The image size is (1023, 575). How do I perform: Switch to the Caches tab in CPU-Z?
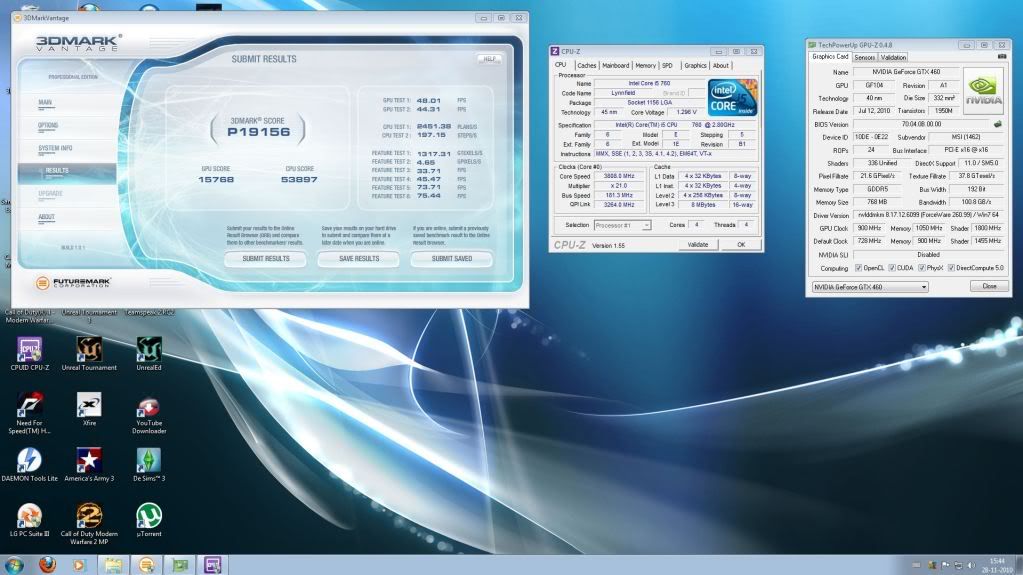(587, 65)
